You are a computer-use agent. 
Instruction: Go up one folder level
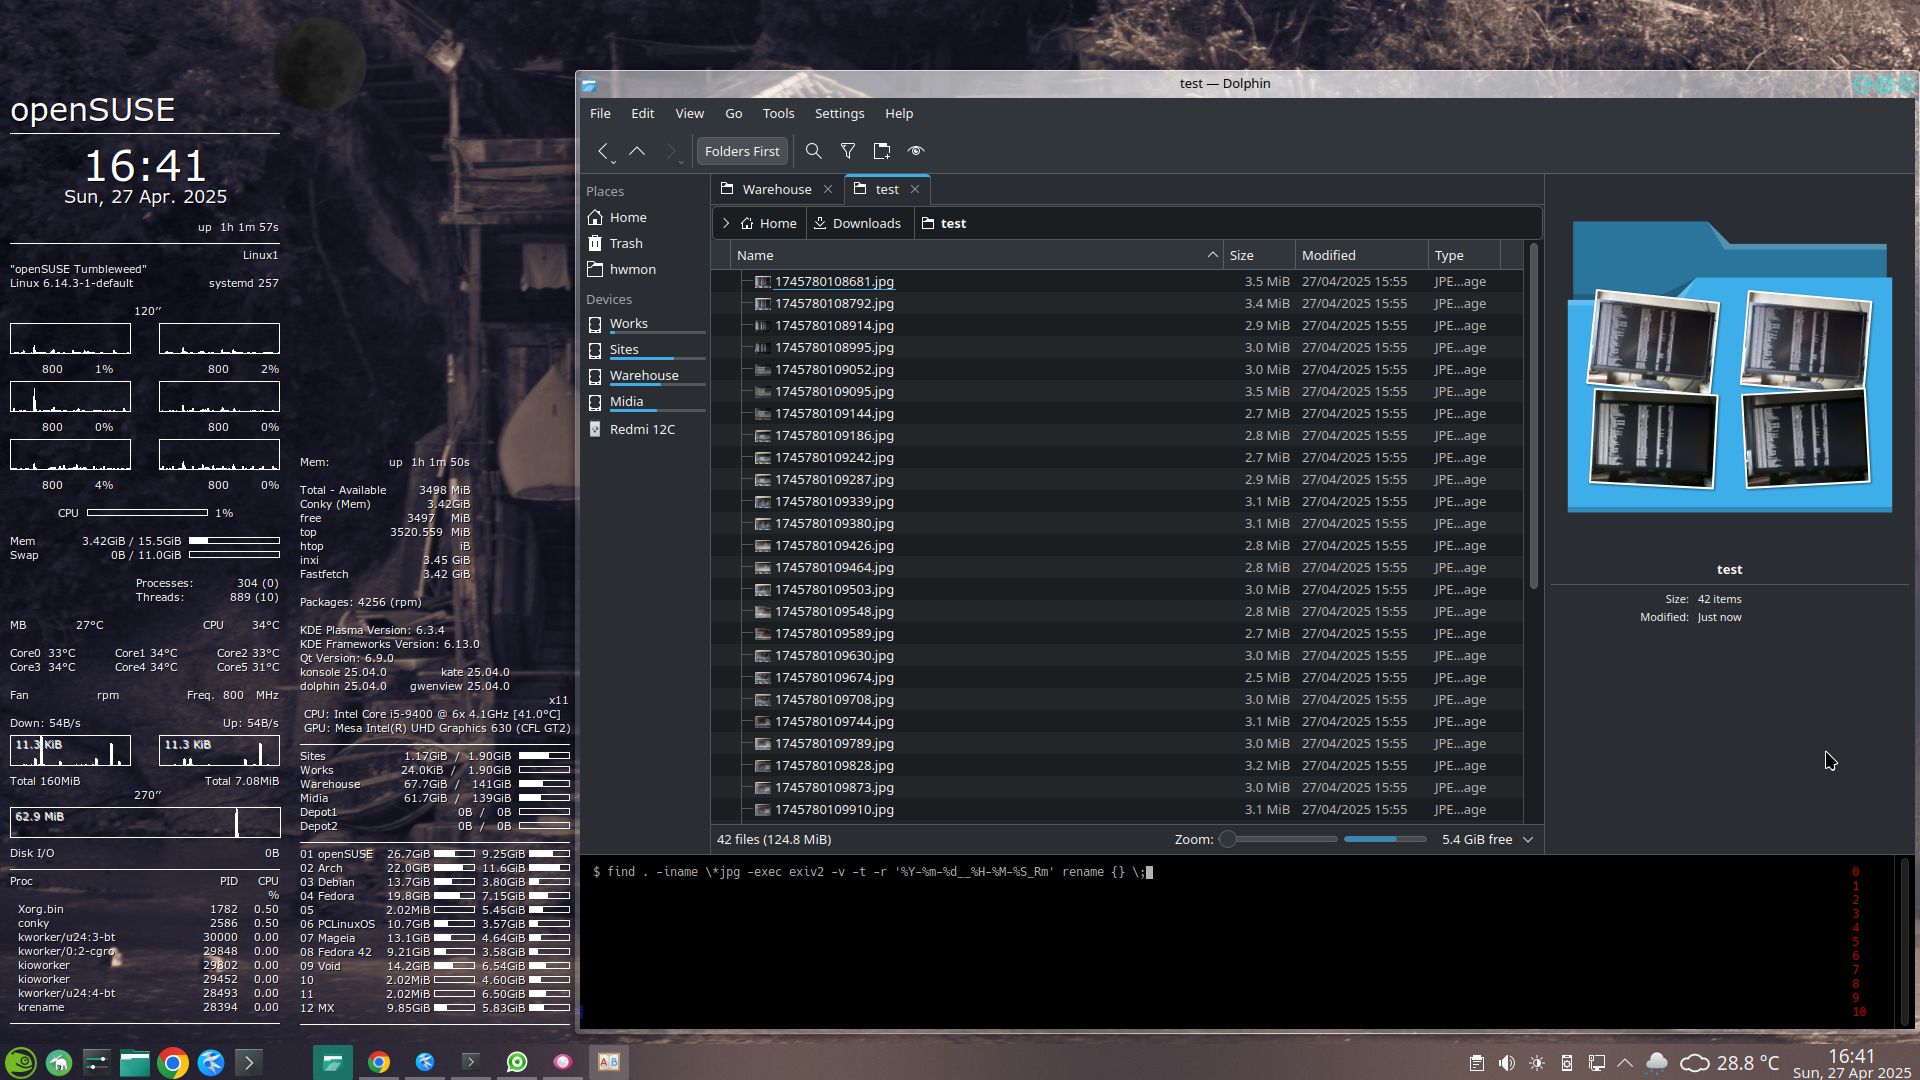637,151
